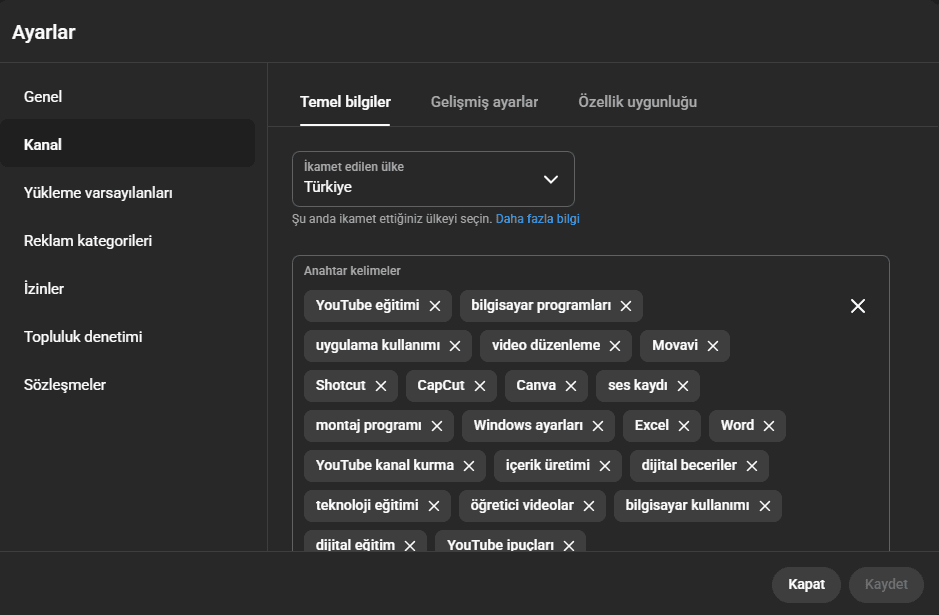The width and height of the screenshot is (939, 615).
Task: Open 'Yükleme varsayılanları' settings section
Action: (98, 193)
